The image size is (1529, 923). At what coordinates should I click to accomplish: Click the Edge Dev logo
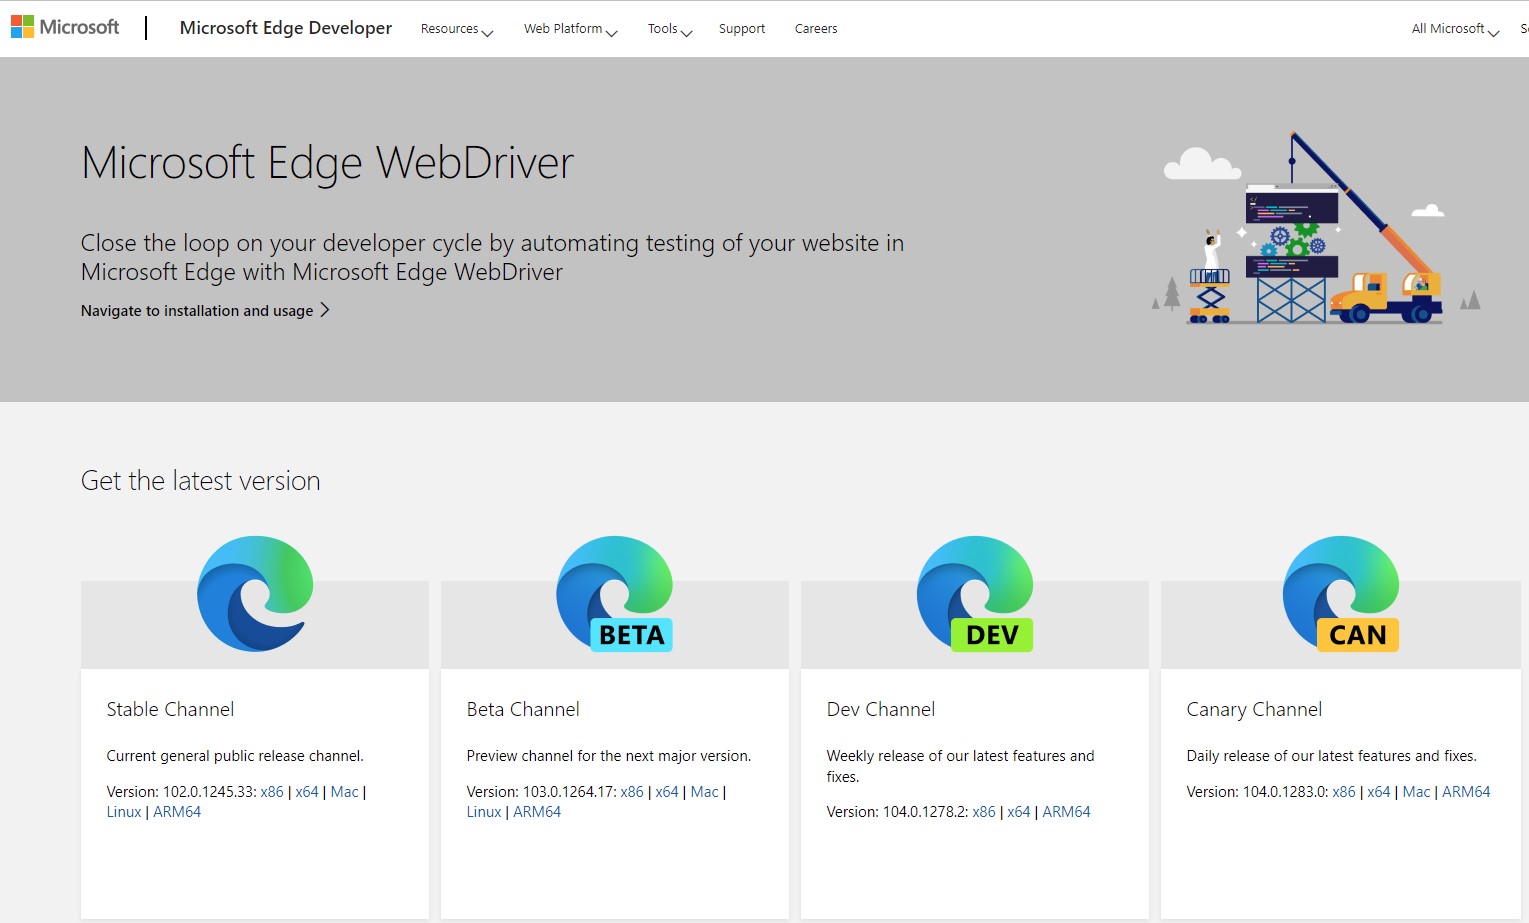[x=975, y=593]
